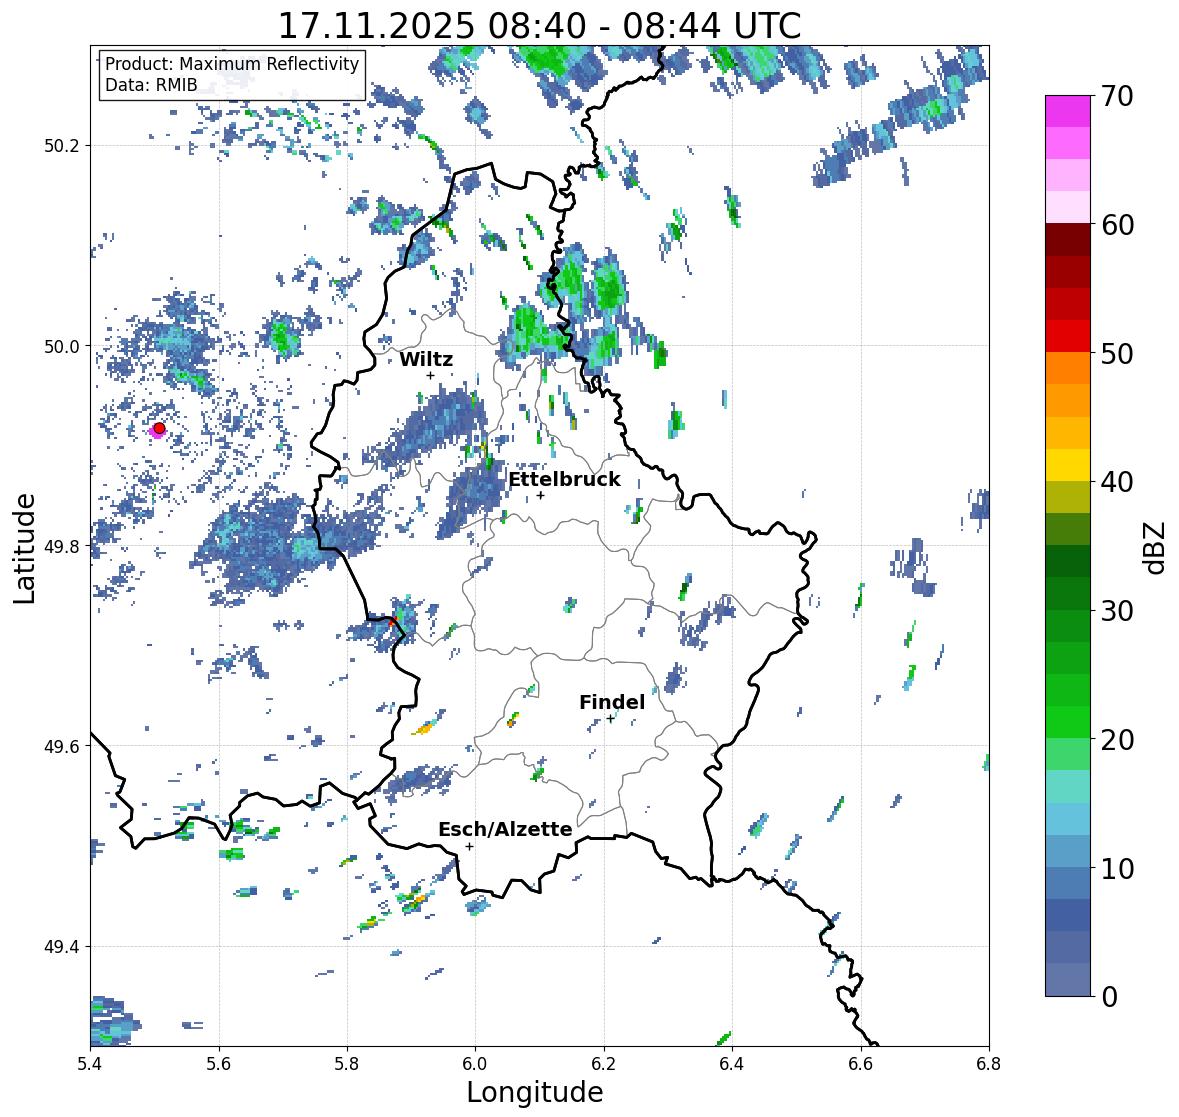
Task: Click the 50 tick on the colorbar
Action: (x=1117, y=354)
